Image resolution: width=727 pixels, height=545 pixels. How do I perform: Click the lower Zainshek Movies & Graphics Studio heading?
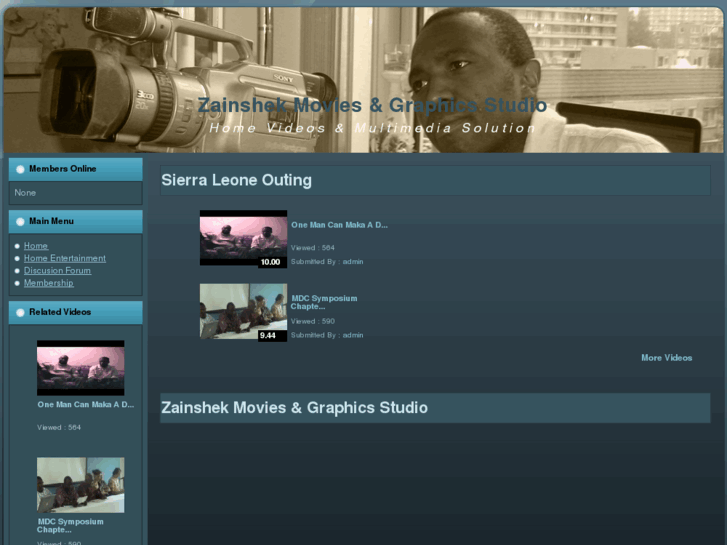click(x=294, y=408)
